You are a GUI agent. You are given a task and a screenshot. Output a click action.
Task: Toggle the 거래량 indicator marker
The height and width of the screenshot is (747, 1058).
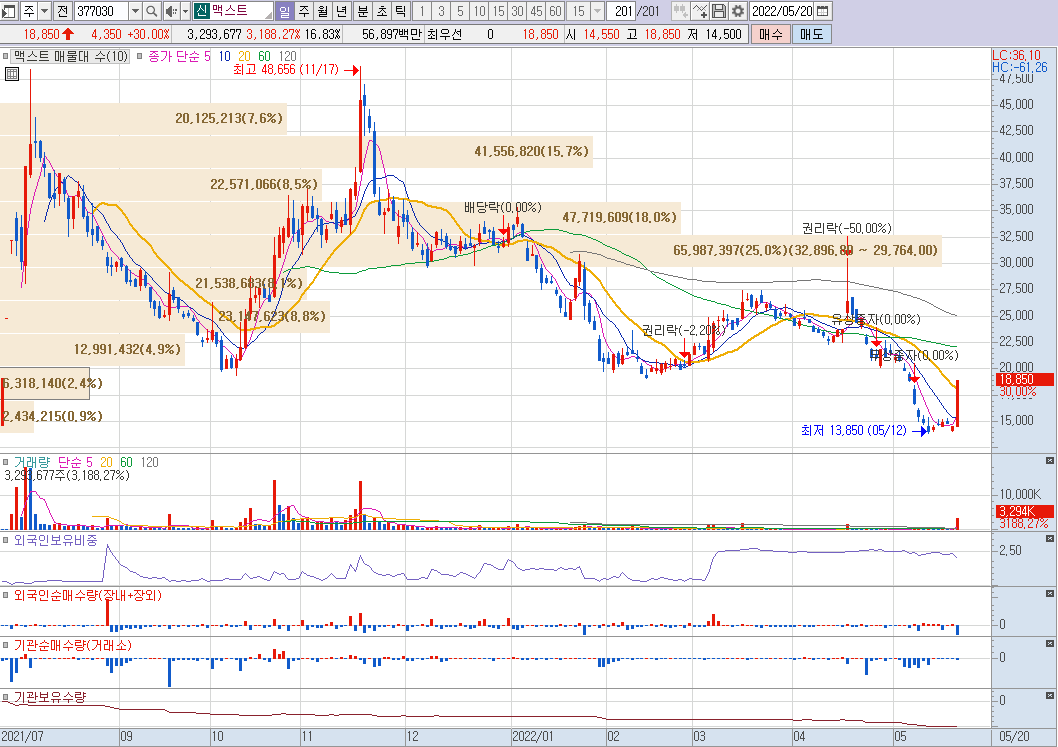point(5,462)
